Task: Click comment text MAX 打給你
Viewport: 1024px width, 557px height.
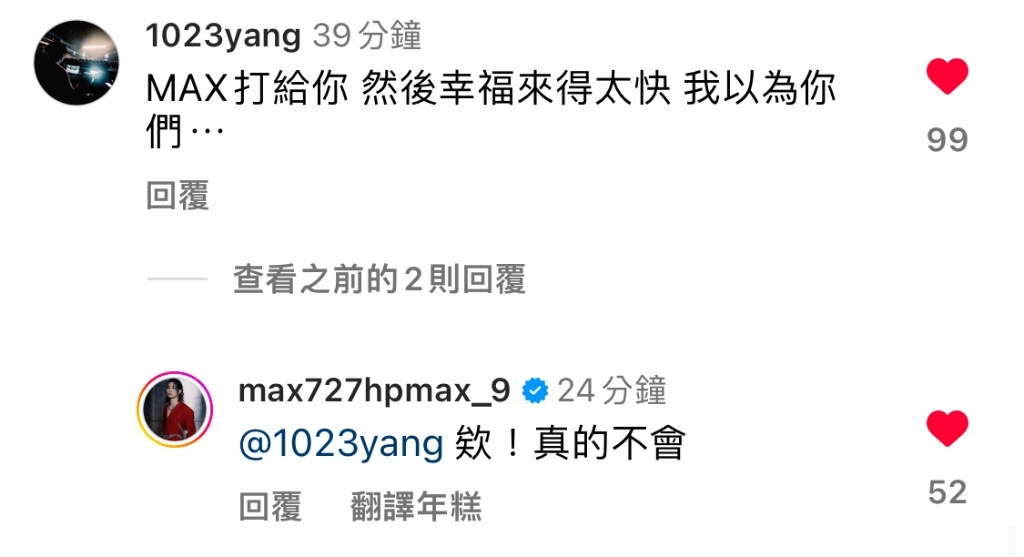Action: (246, 88)
